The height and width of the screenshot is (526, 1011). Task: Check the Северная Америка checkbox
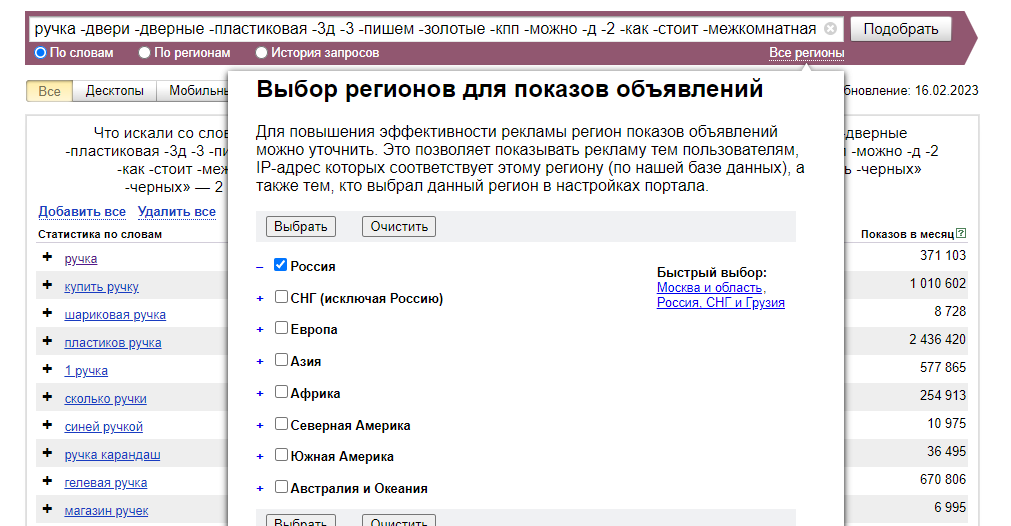281,424
